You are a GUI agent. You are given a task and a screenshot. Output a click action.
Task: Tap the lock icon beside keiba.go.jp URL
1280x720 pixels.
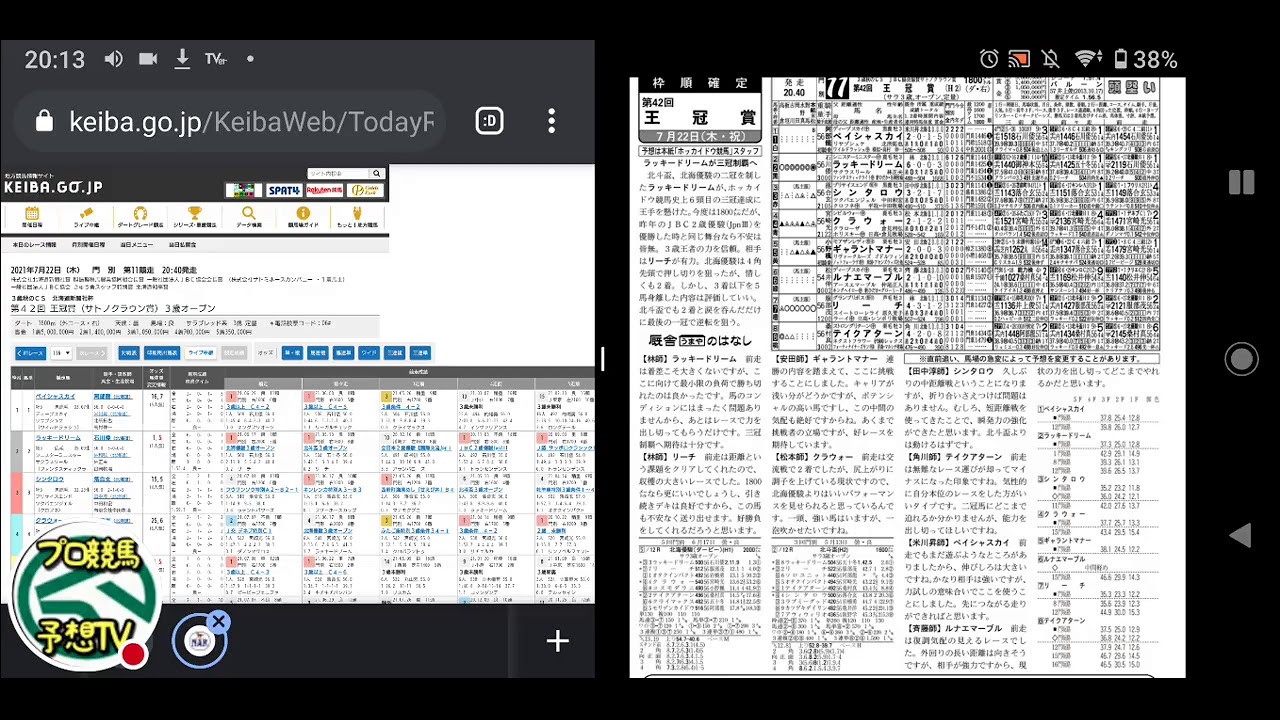(x=44, y=122)
